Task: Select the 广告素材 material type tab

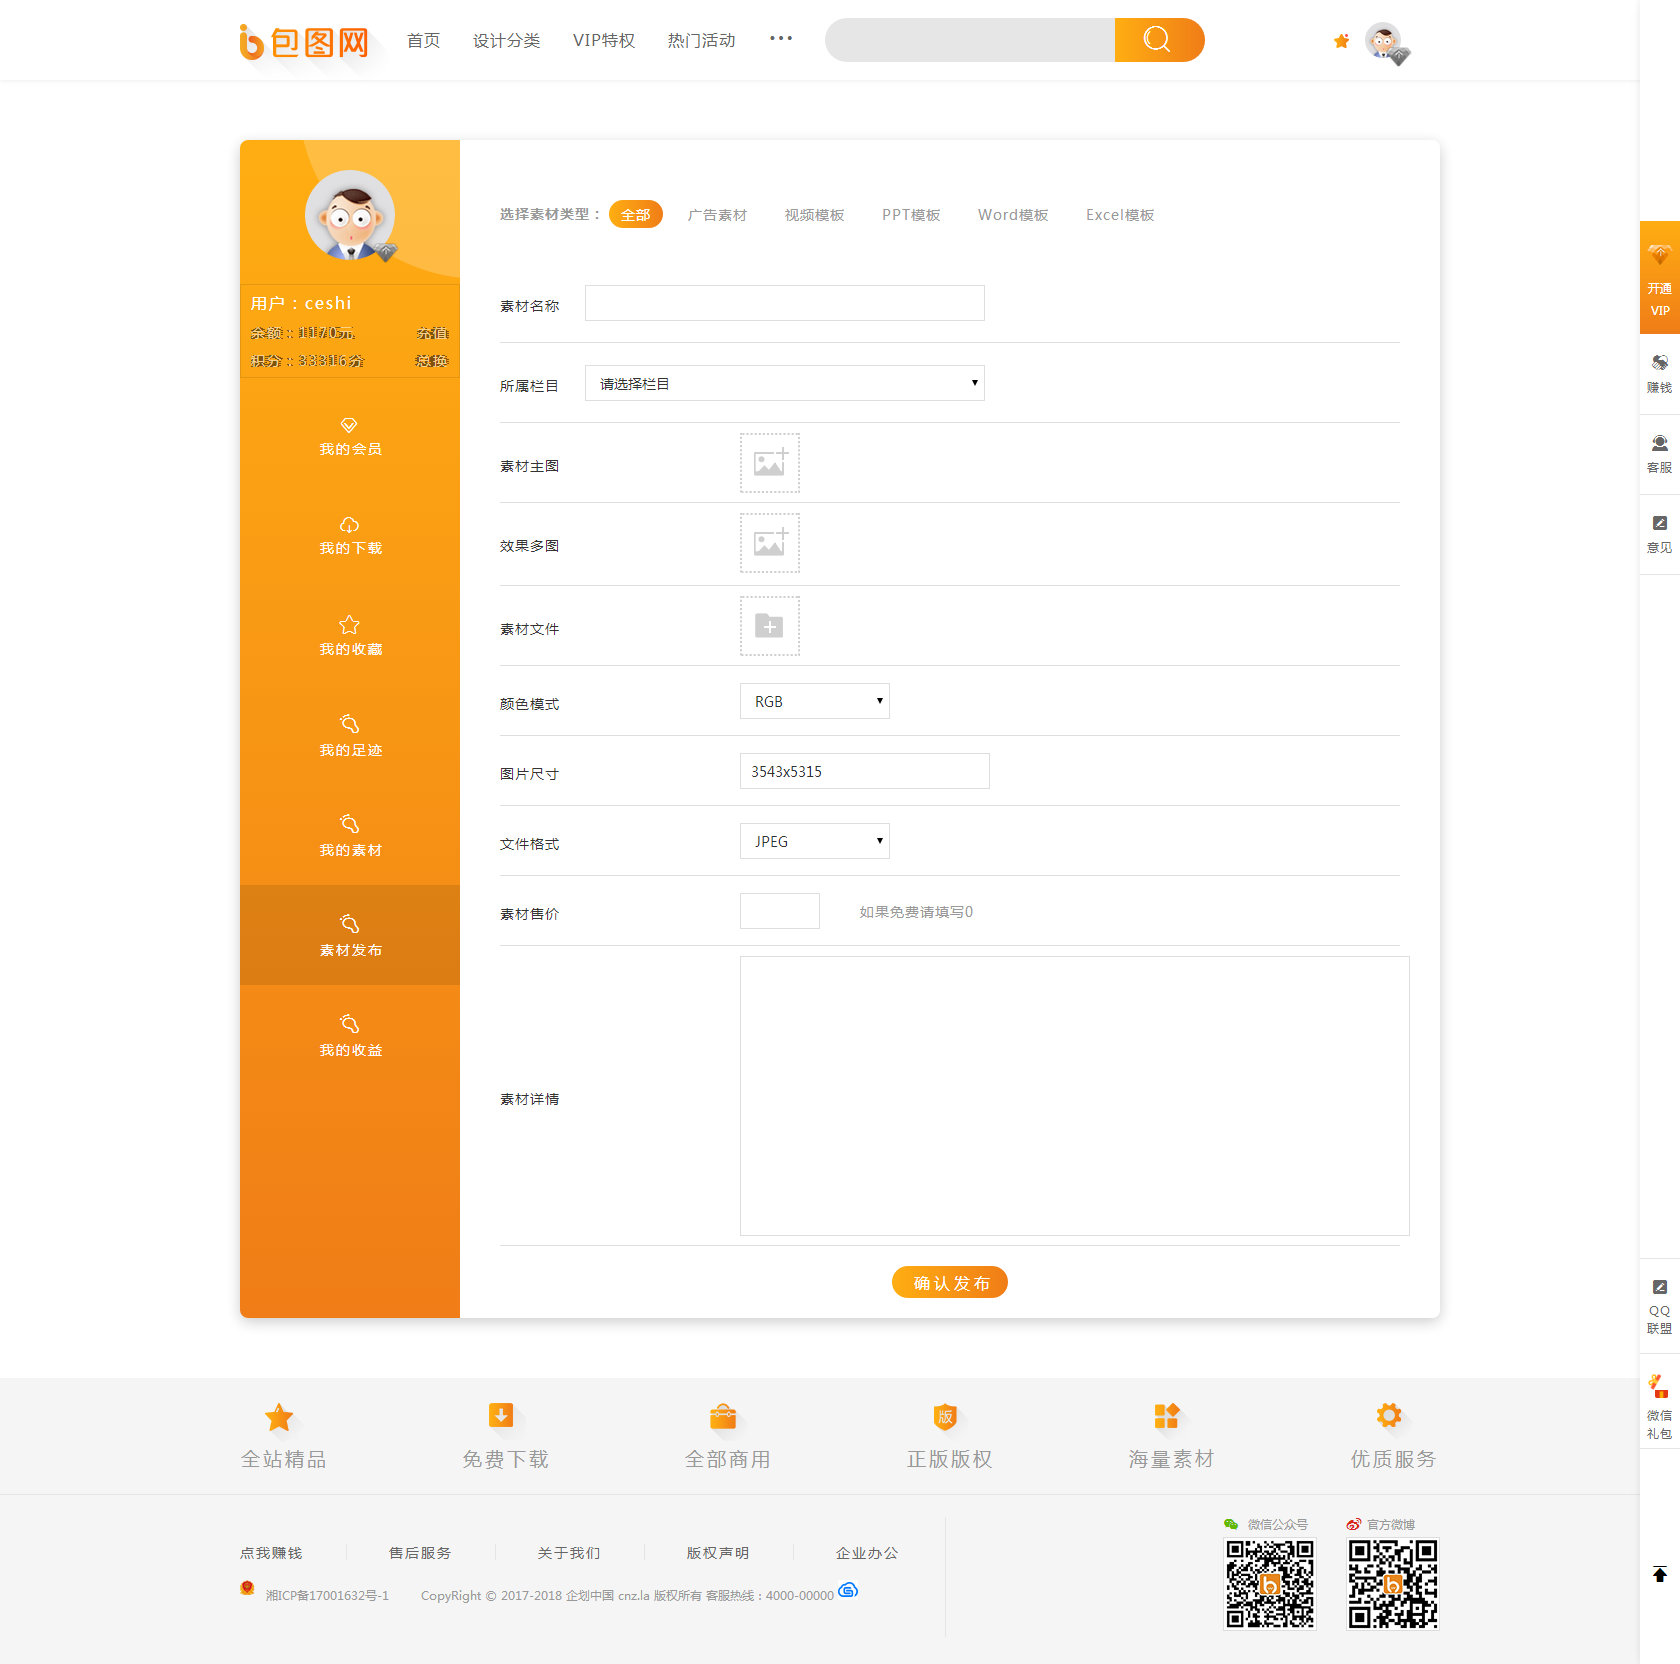Action: (x=717, y=215)
